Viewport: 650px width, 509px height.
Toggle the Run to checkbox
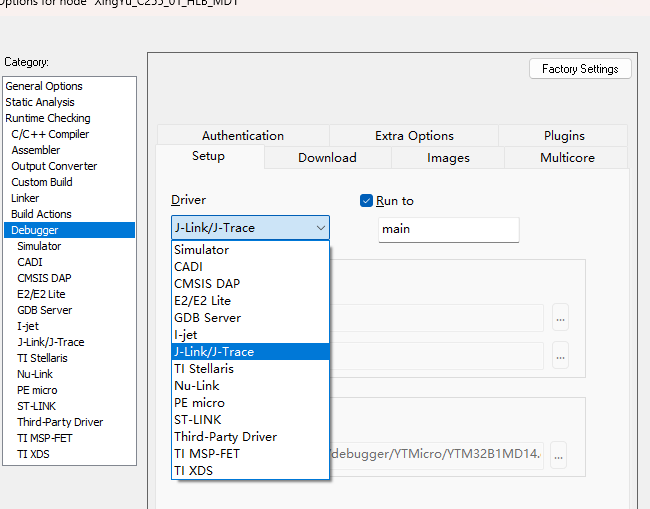click(367, 201)
